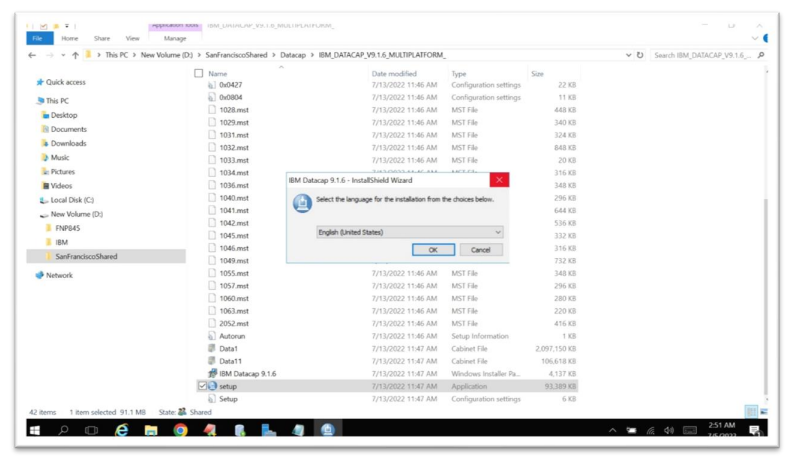Launch Google Chrome from the taskbar
This screenshot has width=787, height=461.
[x=180, y=430]
